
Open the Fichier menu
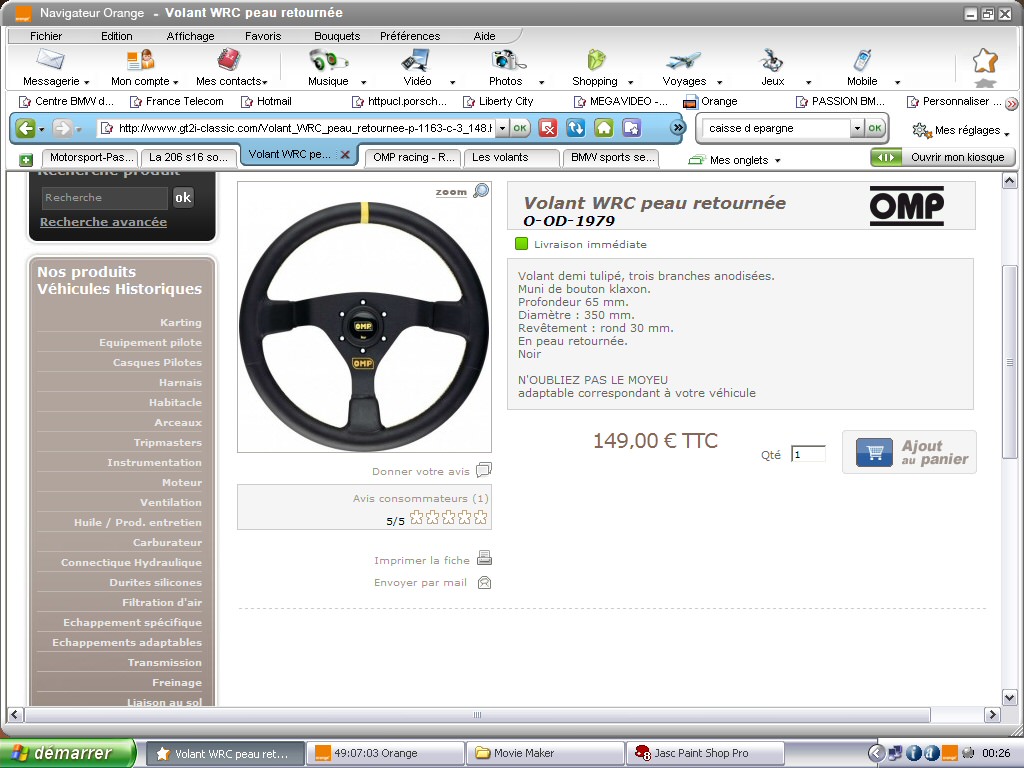point(46,36)
